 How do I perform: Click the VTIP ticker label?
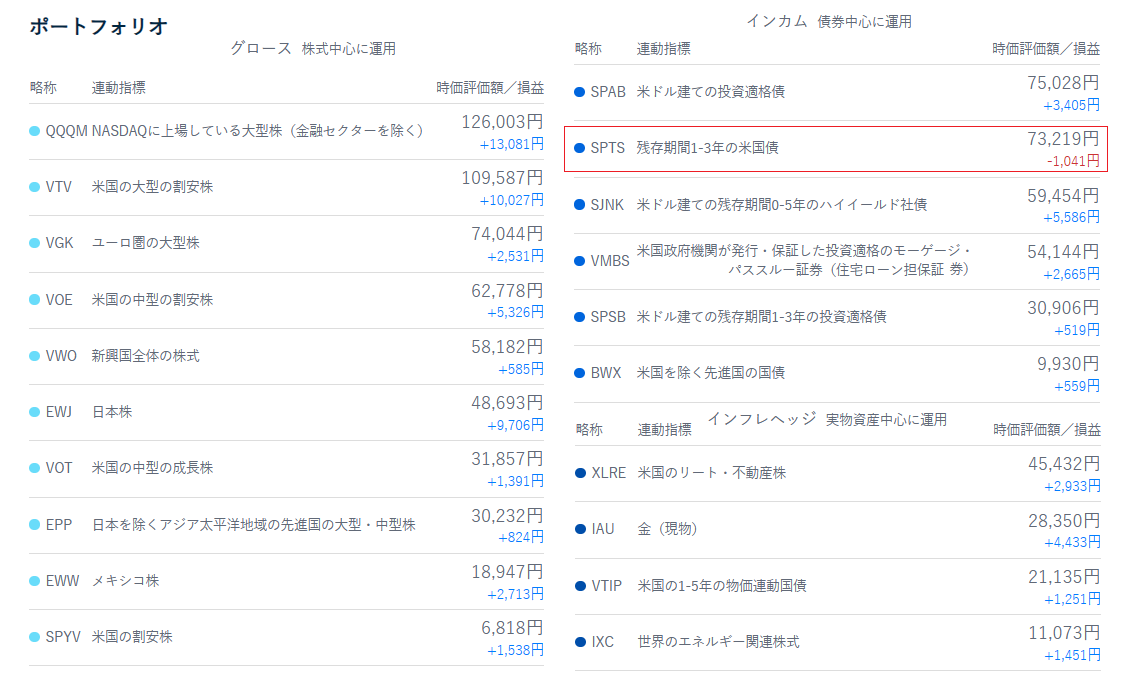coord(606,586)
